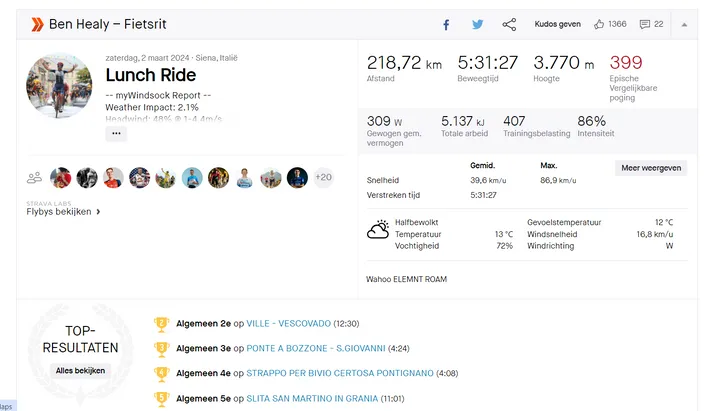The image size is (720, 411).
Task: Collapse the activity header with arrow
Action: click(x=684, y=25)
